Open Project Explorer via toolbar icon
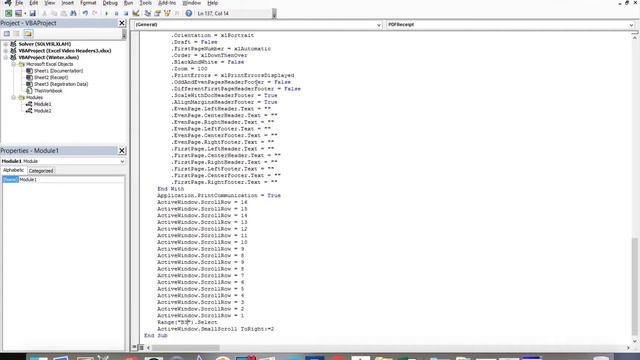The width and height of the screenshot is (640, 360). [148, 13]
